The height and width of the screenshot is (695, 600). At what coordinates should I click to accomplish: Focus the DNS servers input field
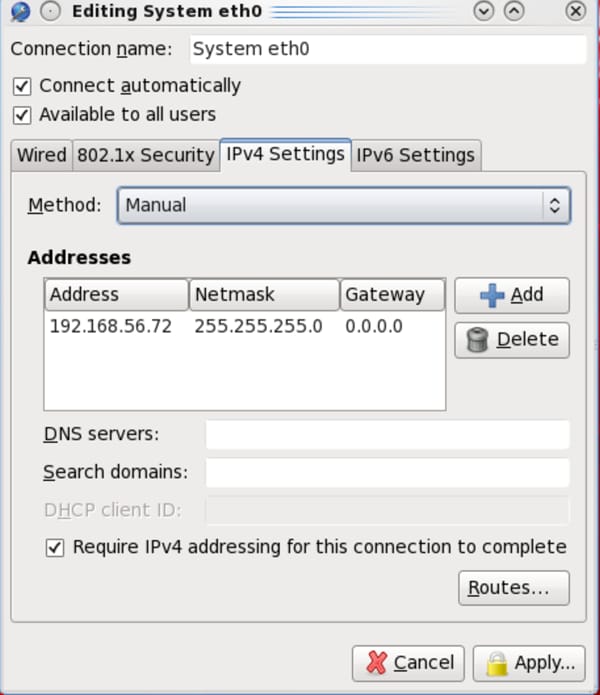[386, 435]
